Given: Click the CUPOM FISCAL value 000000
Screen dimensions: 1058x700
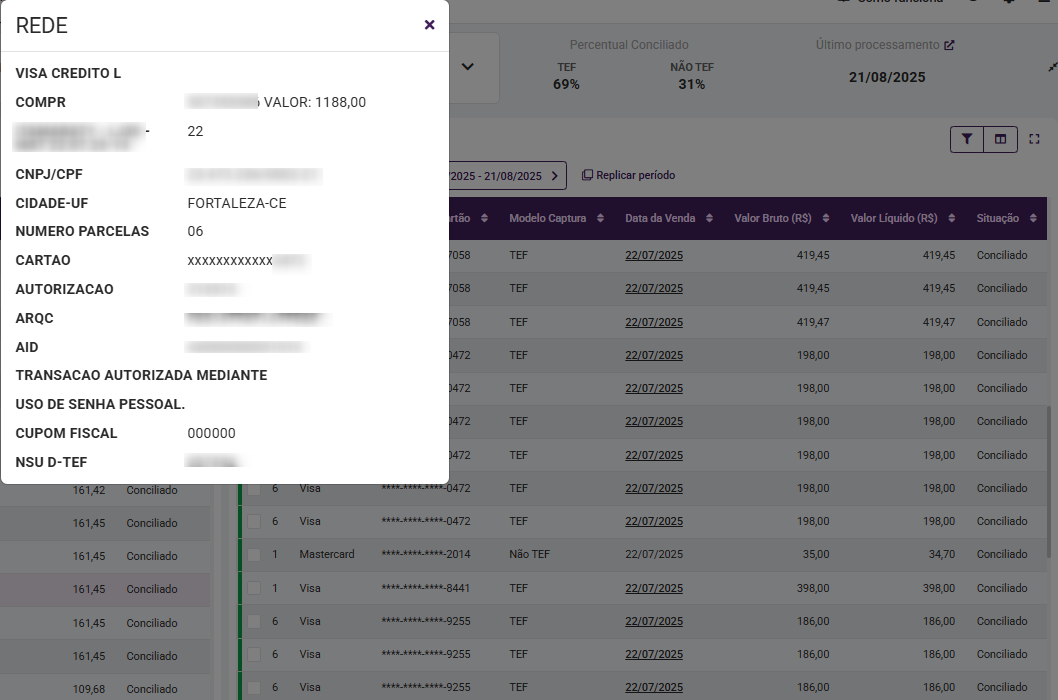Looking at the screenshot, I should click(x=211, y=433).
